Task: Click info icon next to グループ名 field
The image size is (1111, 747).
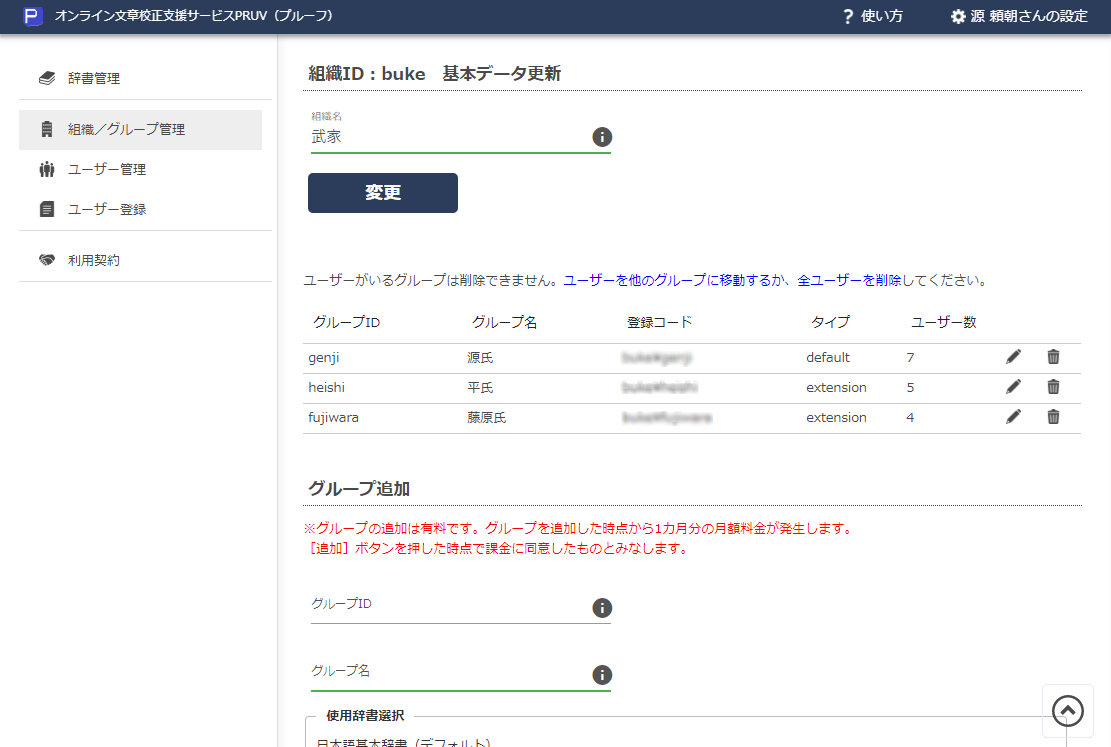Action: pyautogui.click(x=602, y=674)
